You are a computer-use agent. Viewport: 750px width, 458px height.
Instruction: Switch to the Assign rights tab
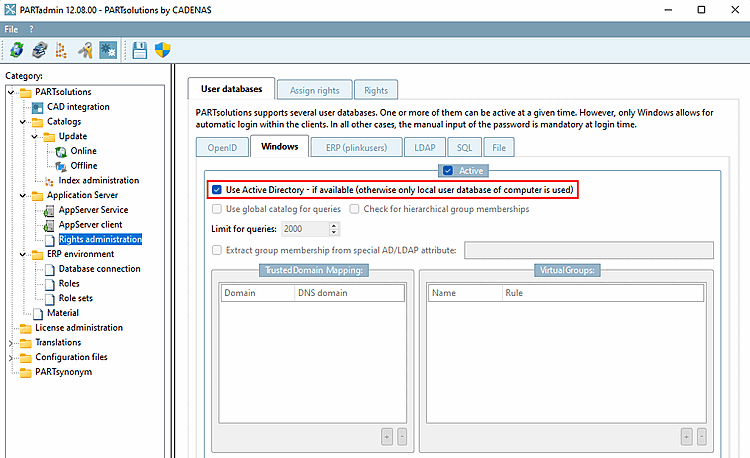(x=315, y=90)
